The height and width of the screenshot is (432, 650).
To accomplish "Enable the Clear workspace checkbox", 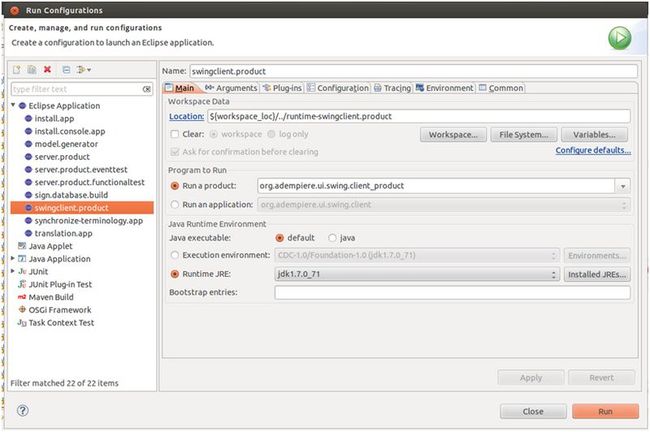I will click(175, 134).
